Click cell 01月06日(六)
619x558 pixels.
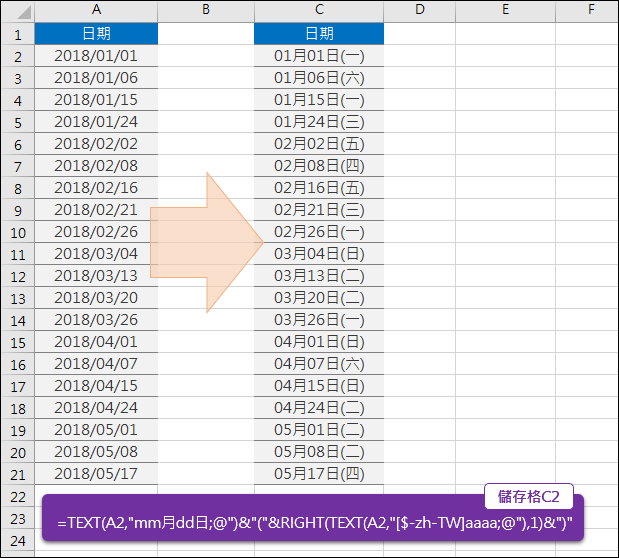[x=319, y=78]
